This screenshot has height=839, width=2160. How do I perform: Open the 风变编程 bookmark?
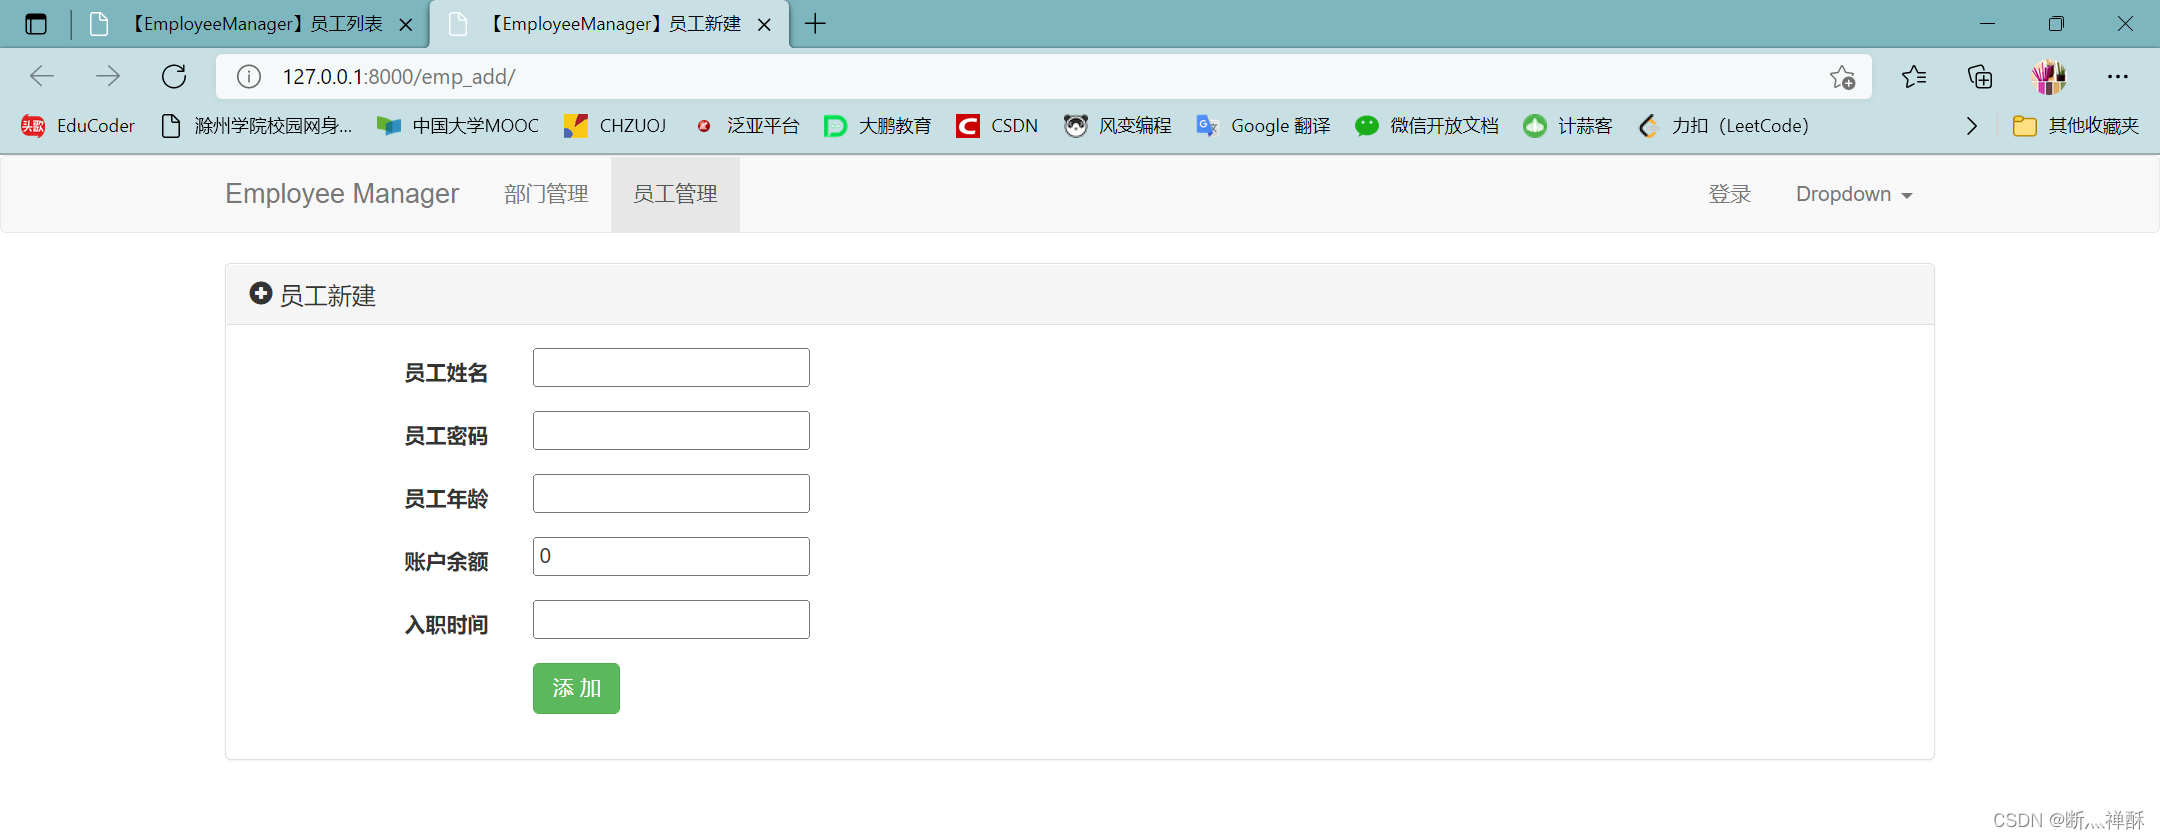pos(1118,126)
